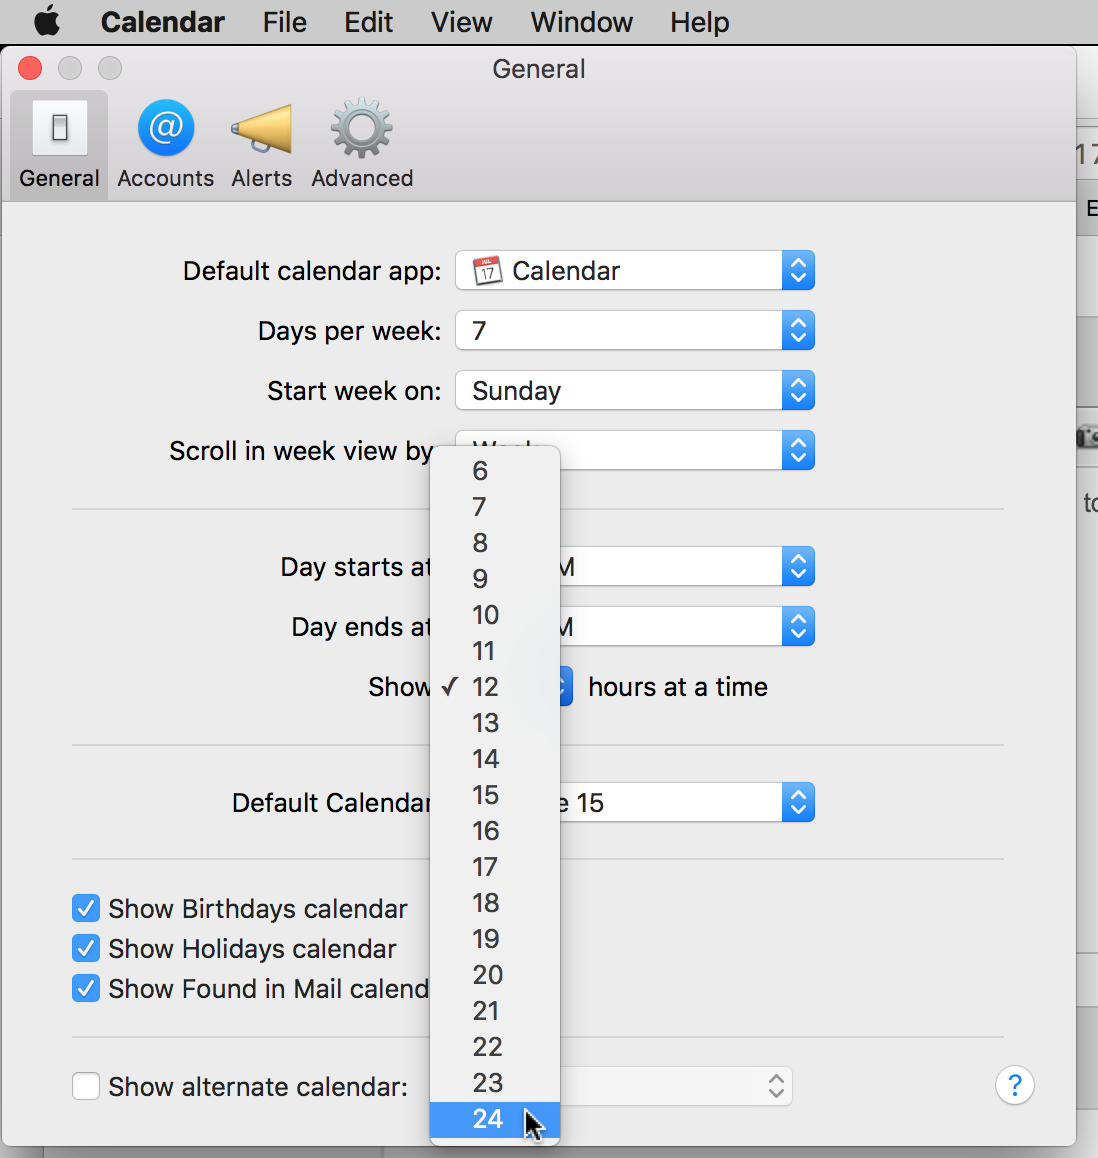This screenshot has width=1098, height=1158.
Task: Select 23 hours in popup list
Action: [x=495, y=1083]
